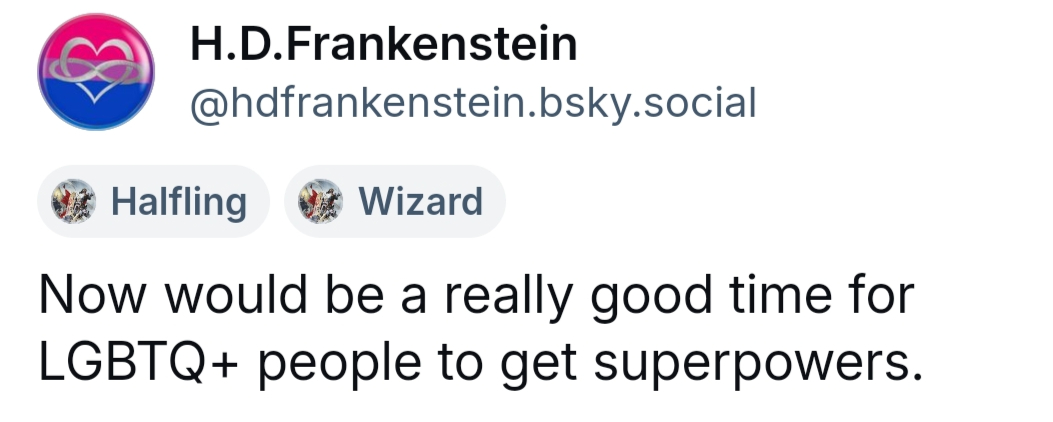Open the post about LGBTQ+ superpowers
1053x422 pixels.
478,330
